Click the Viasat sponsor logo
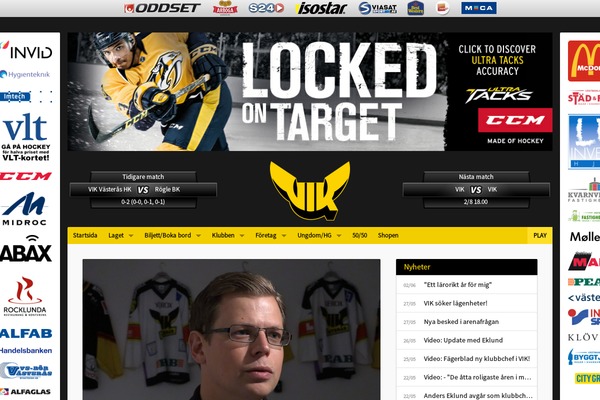The width and height of the screenshot is (600, 400). pos(378,8)
